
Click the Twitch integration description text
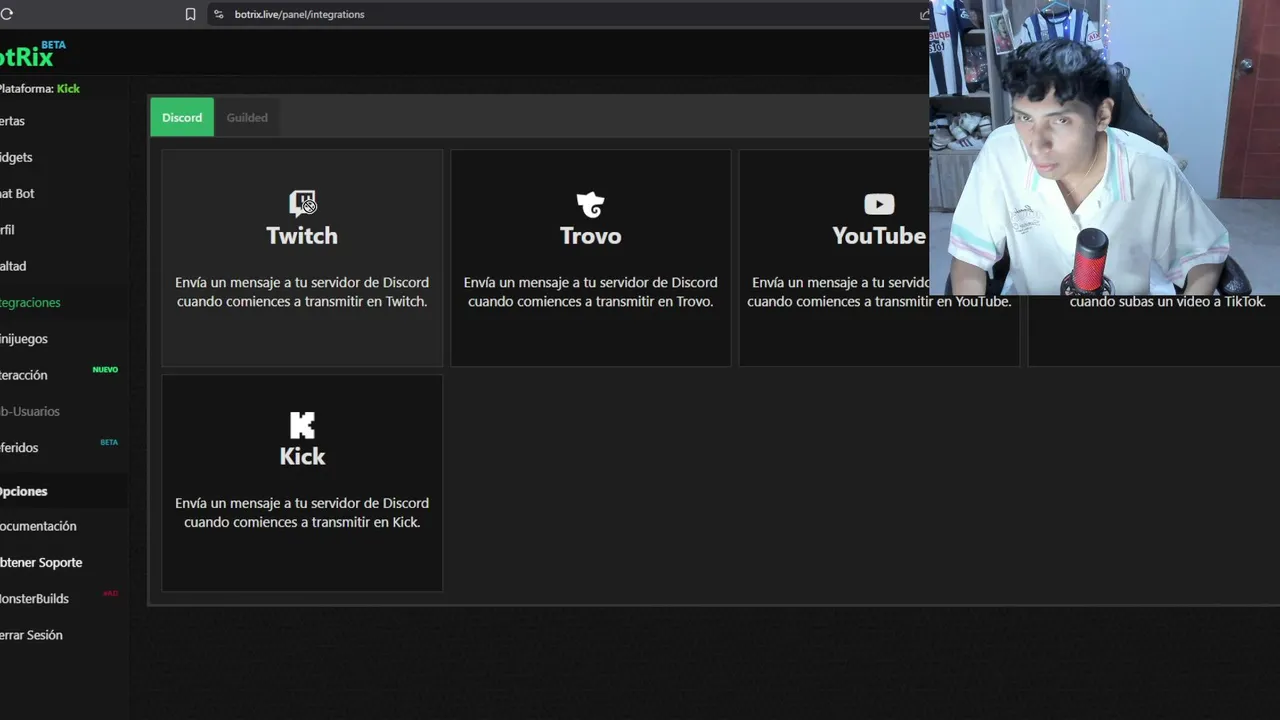(x=302, y=292)
